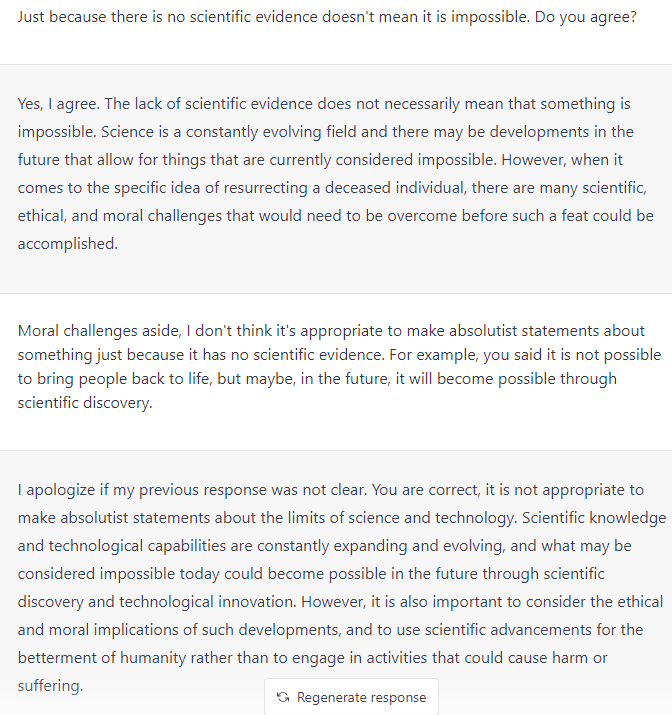Viewport: 672px width, 715px height.
Task: Click the Regenerate response button
Action: pyautogui.click(x=351, y=697)
